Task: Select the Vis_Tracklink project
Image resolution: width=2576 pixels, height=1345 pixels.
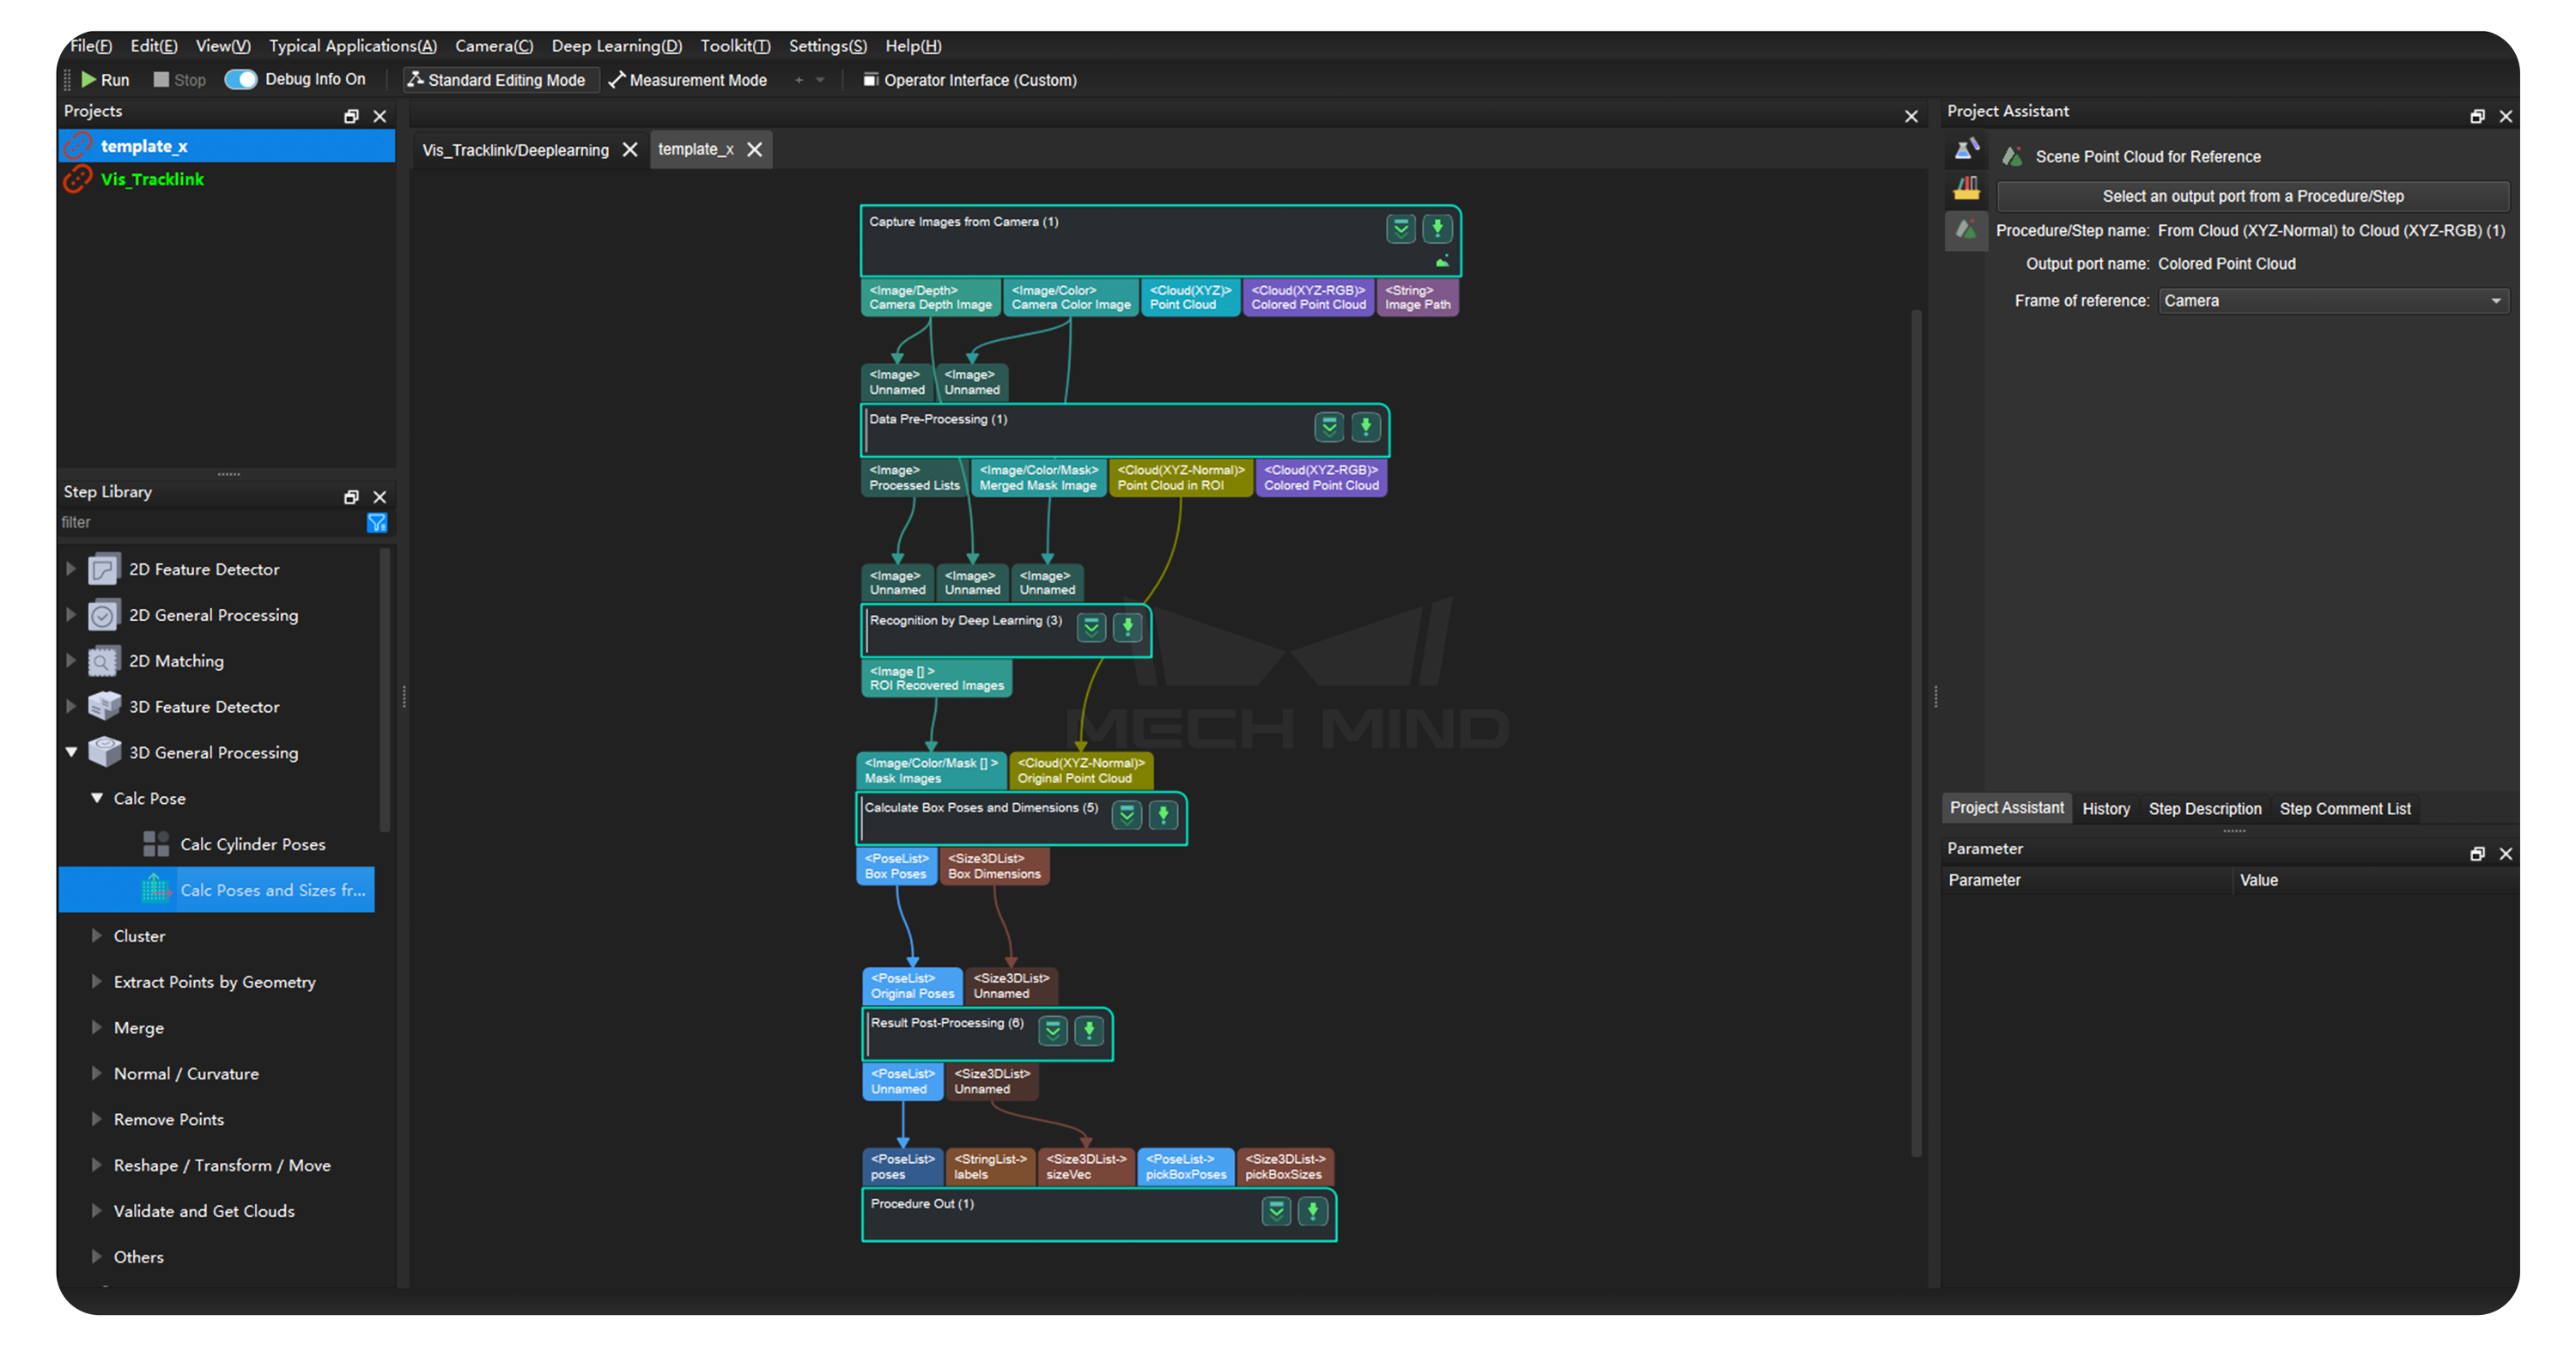Action: click(152, 179)
